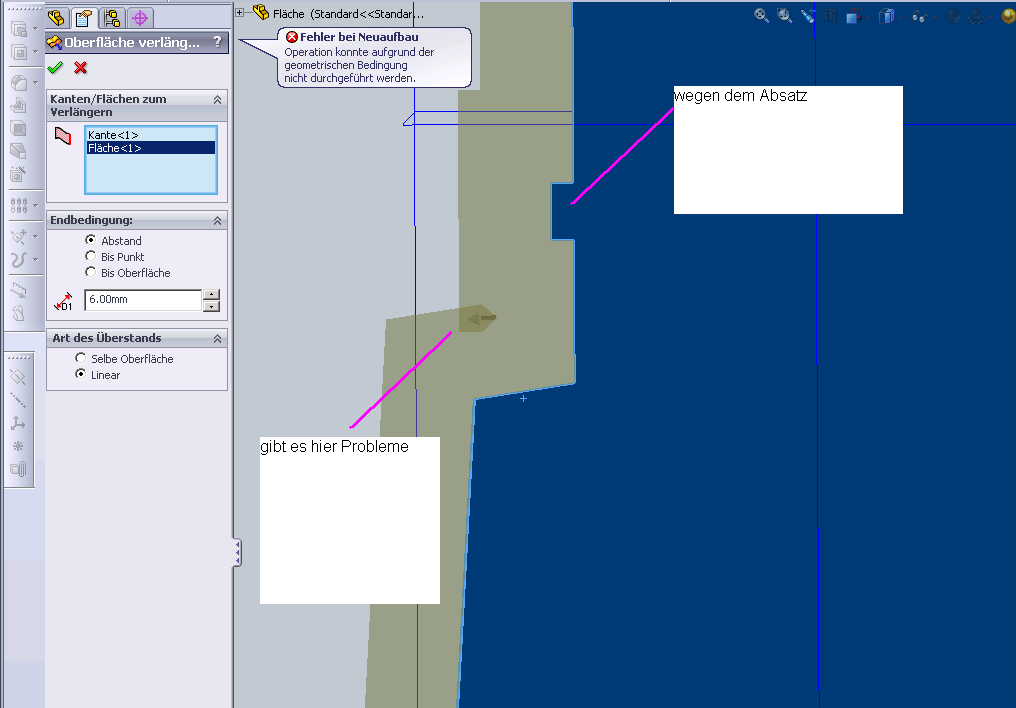
Task: Open help for Oberfläche verlängern
Action: [x=218, y=42]
